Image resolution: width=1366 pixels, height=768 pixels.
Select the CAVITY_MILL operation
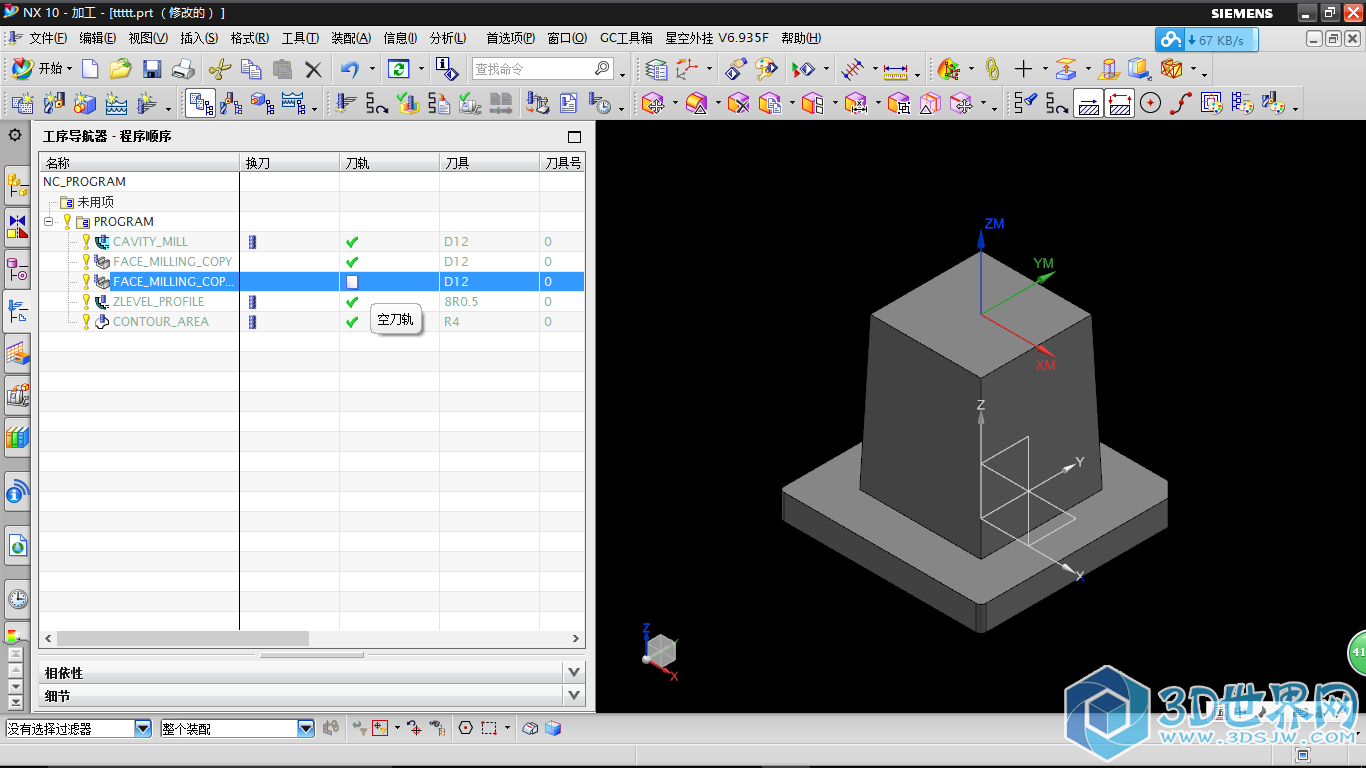tap(150, 242)
